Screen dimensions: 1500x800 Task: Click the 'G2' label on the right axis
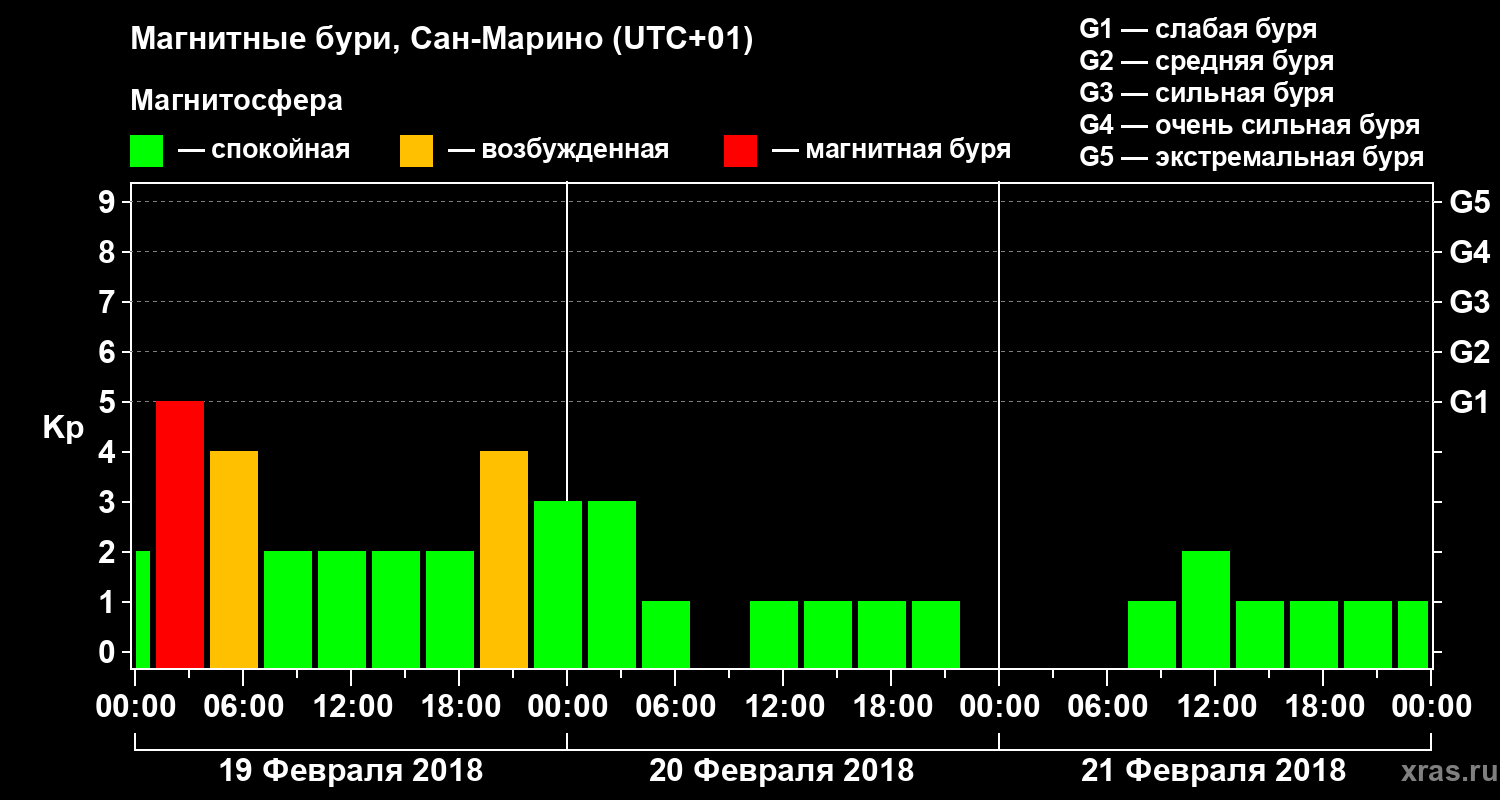pos(1469,352)
